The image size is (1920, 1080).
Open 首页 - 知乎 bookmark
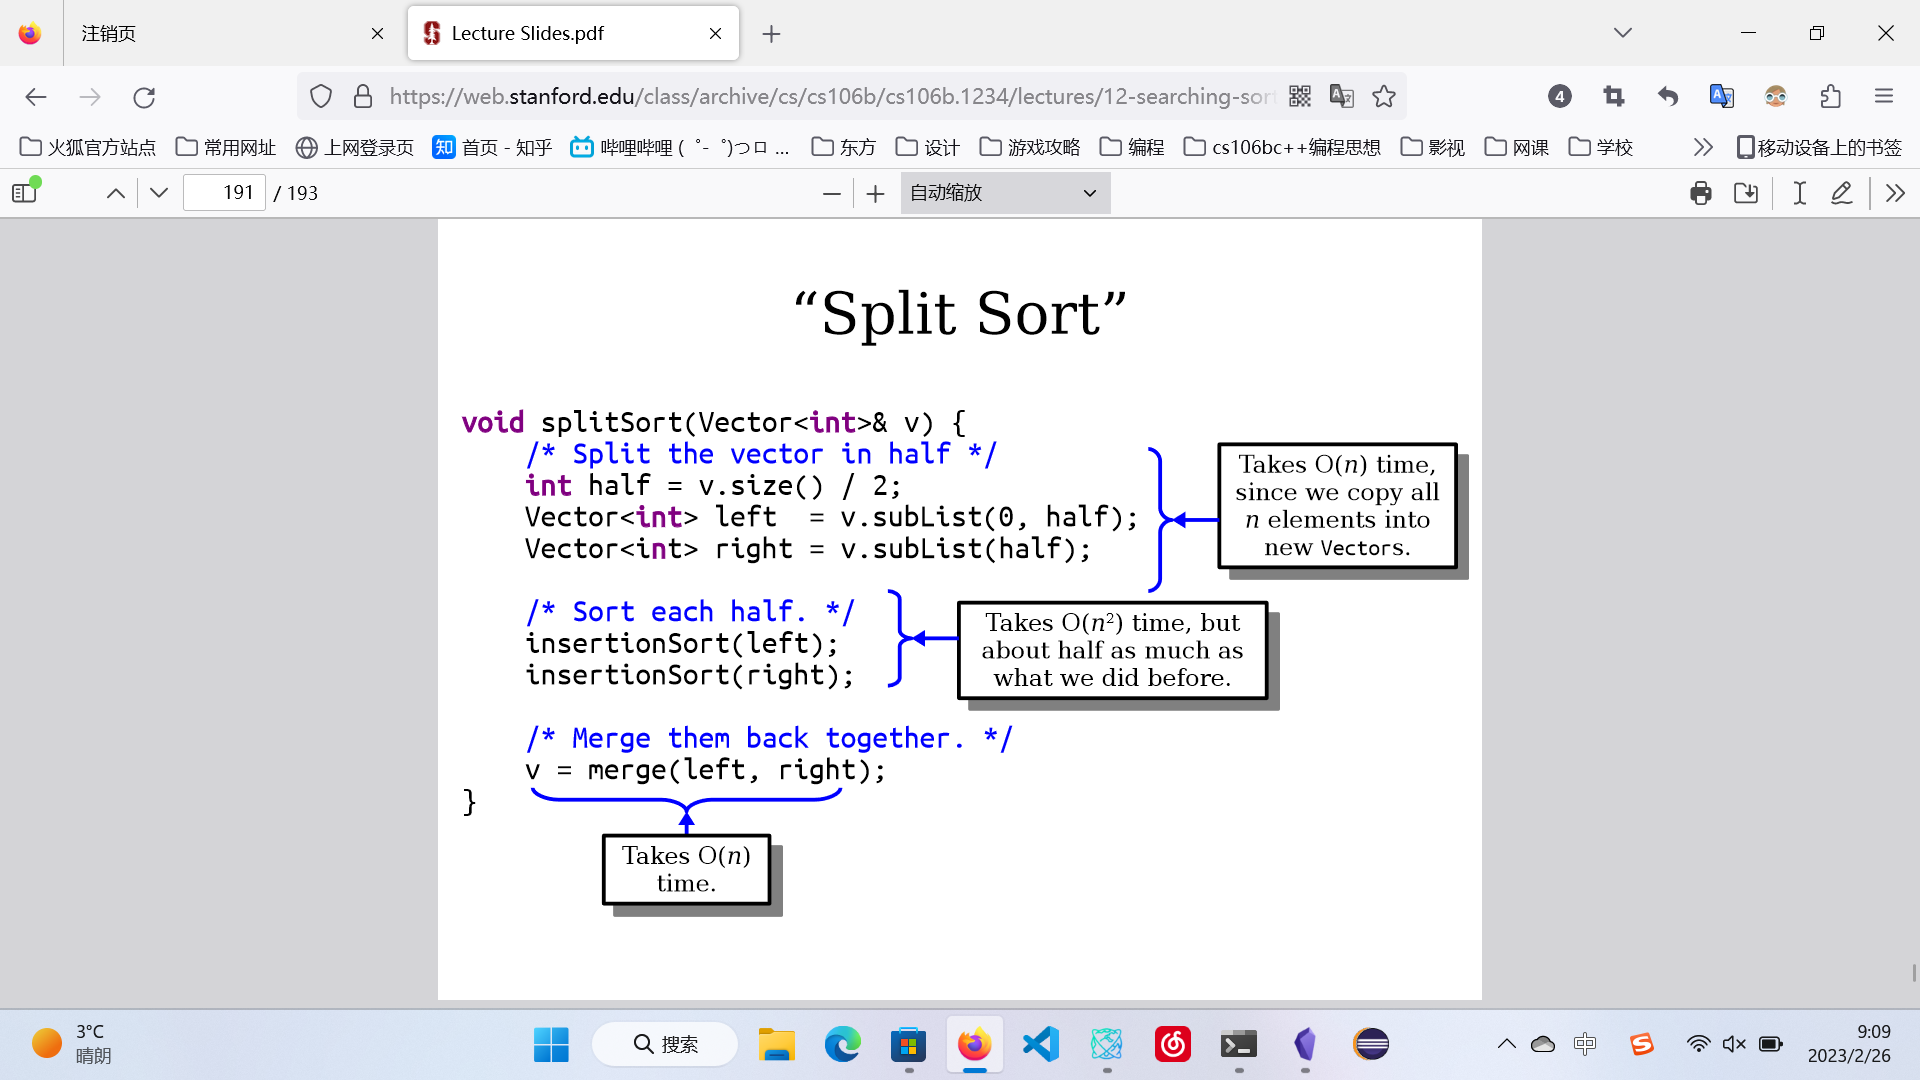coord(492,147)
